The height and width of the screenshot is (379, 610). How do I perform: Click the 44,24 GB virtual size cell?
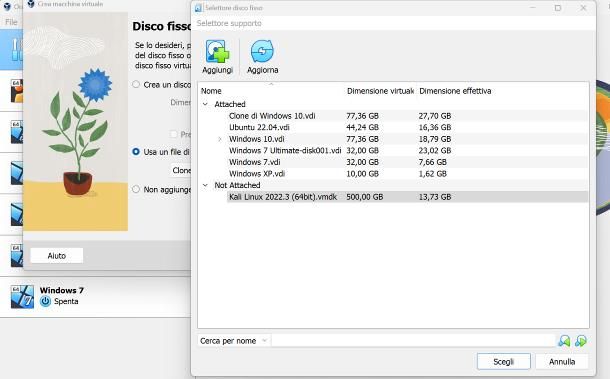point(362,127)
